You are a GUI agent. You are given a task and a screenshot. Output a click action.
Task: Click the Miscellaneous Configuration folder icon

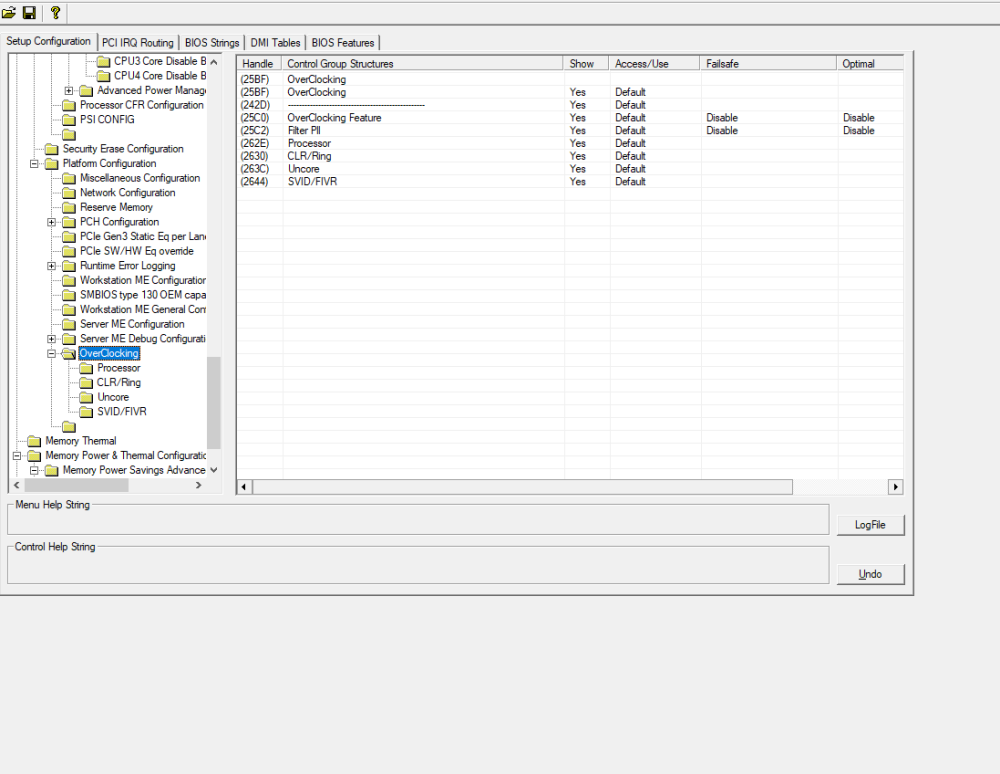click(69, 179)
